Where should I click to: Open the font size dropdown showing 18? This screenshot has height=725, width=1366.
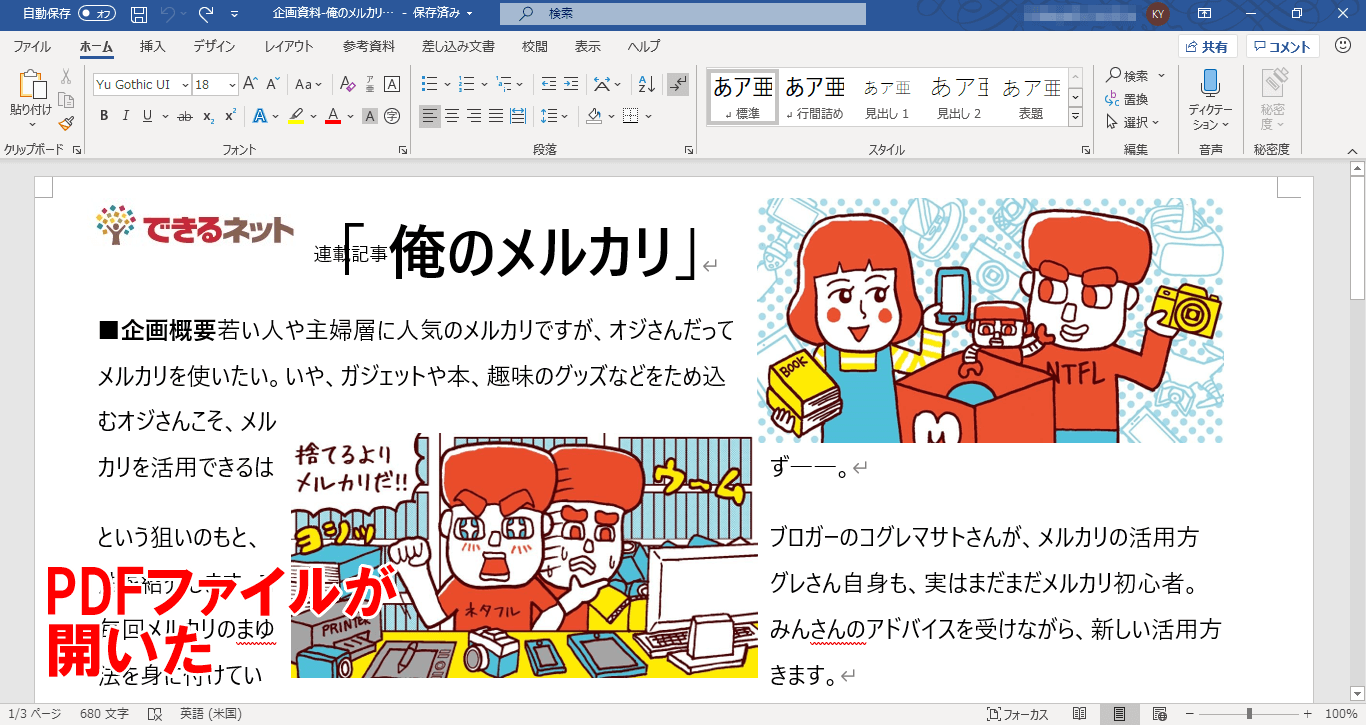pyautogui.click(x=233, y=84)
